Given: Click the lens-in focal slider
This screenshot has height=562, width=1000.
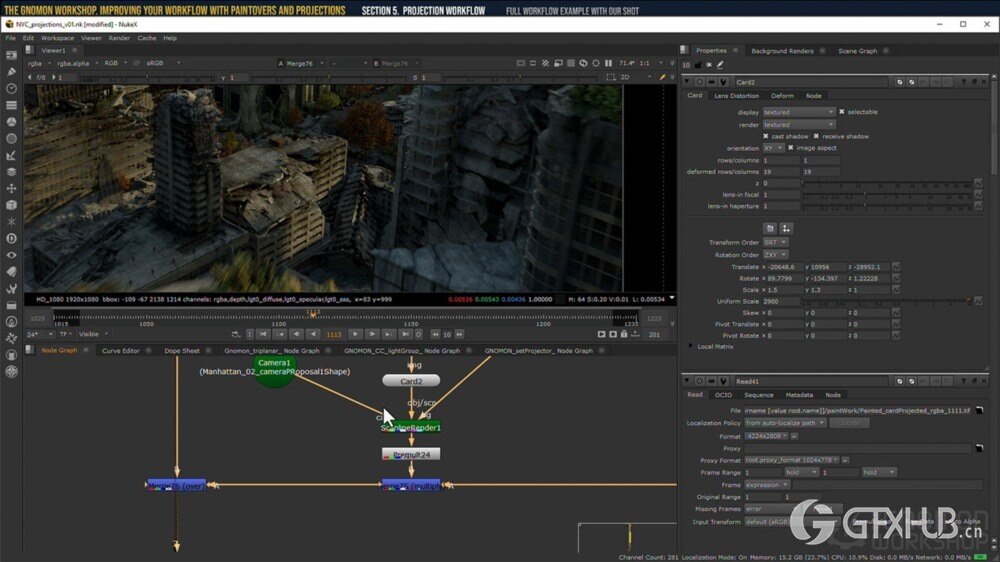Looking at the screenshot, I should [886, 195].
